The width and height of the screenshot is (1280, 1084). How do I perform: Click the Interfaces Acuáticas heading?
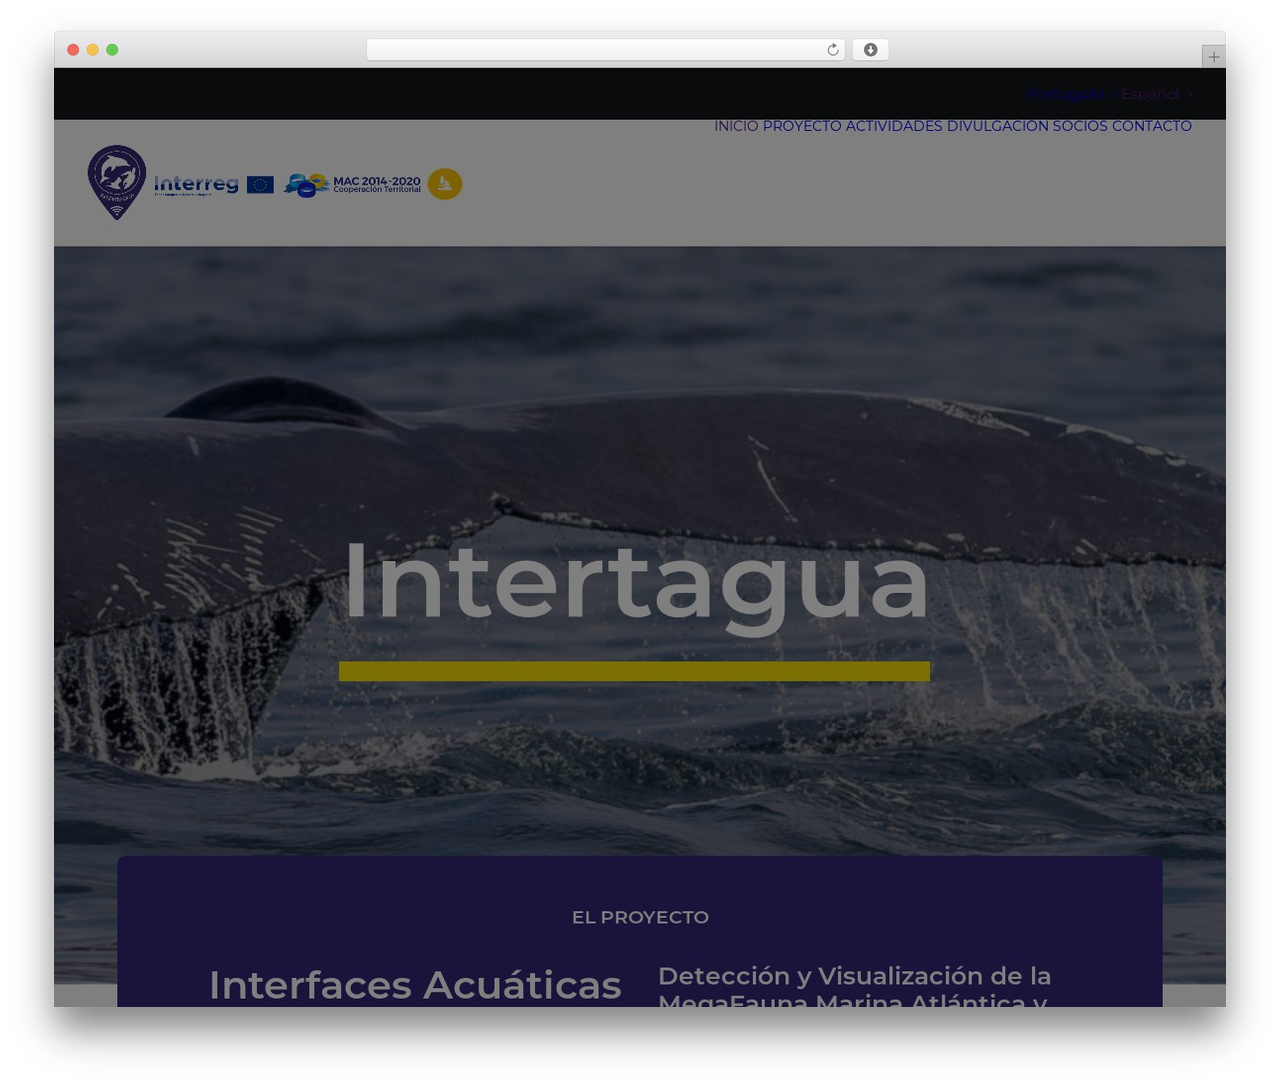coord(415,985)
